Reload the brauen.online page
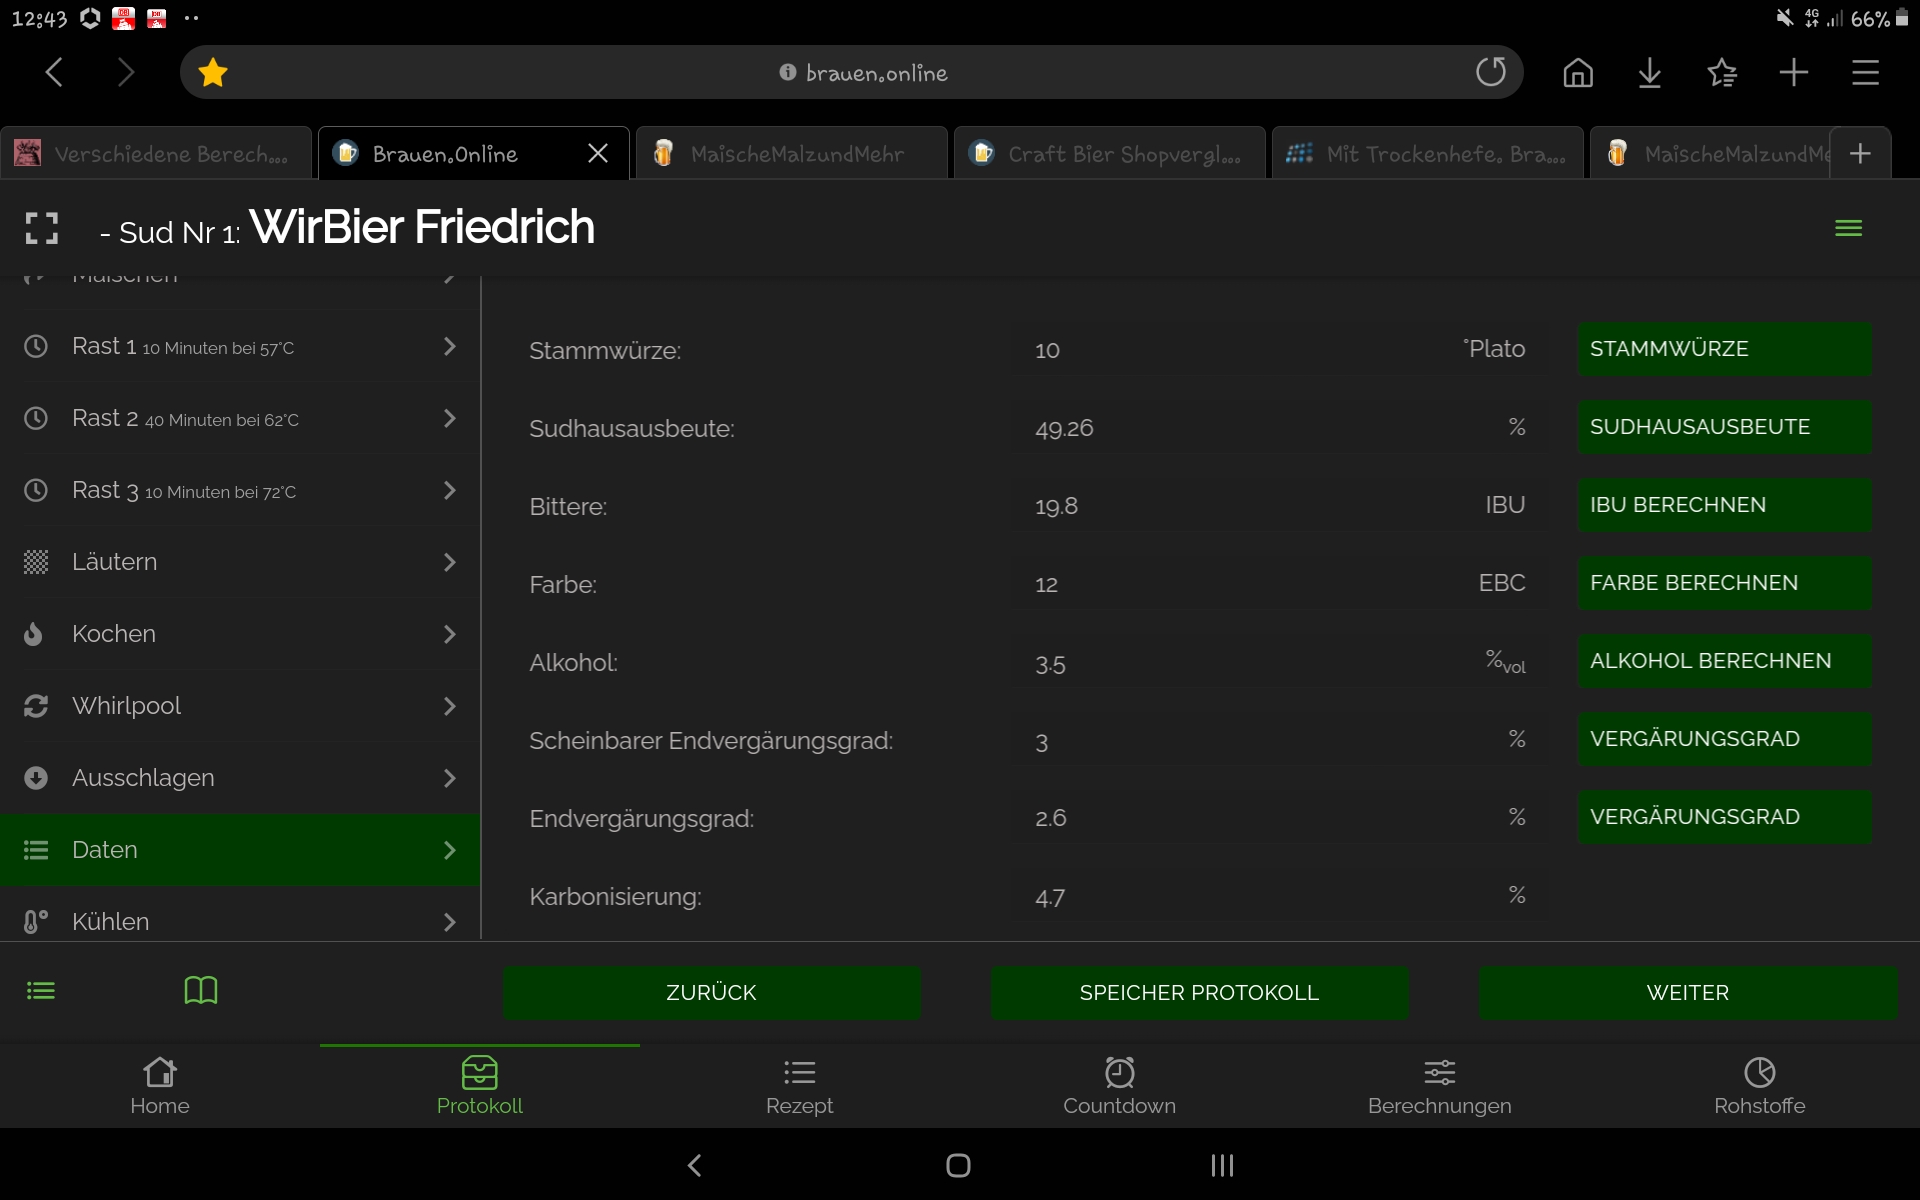1920x1200 pixels. [x=1490, y=72]
